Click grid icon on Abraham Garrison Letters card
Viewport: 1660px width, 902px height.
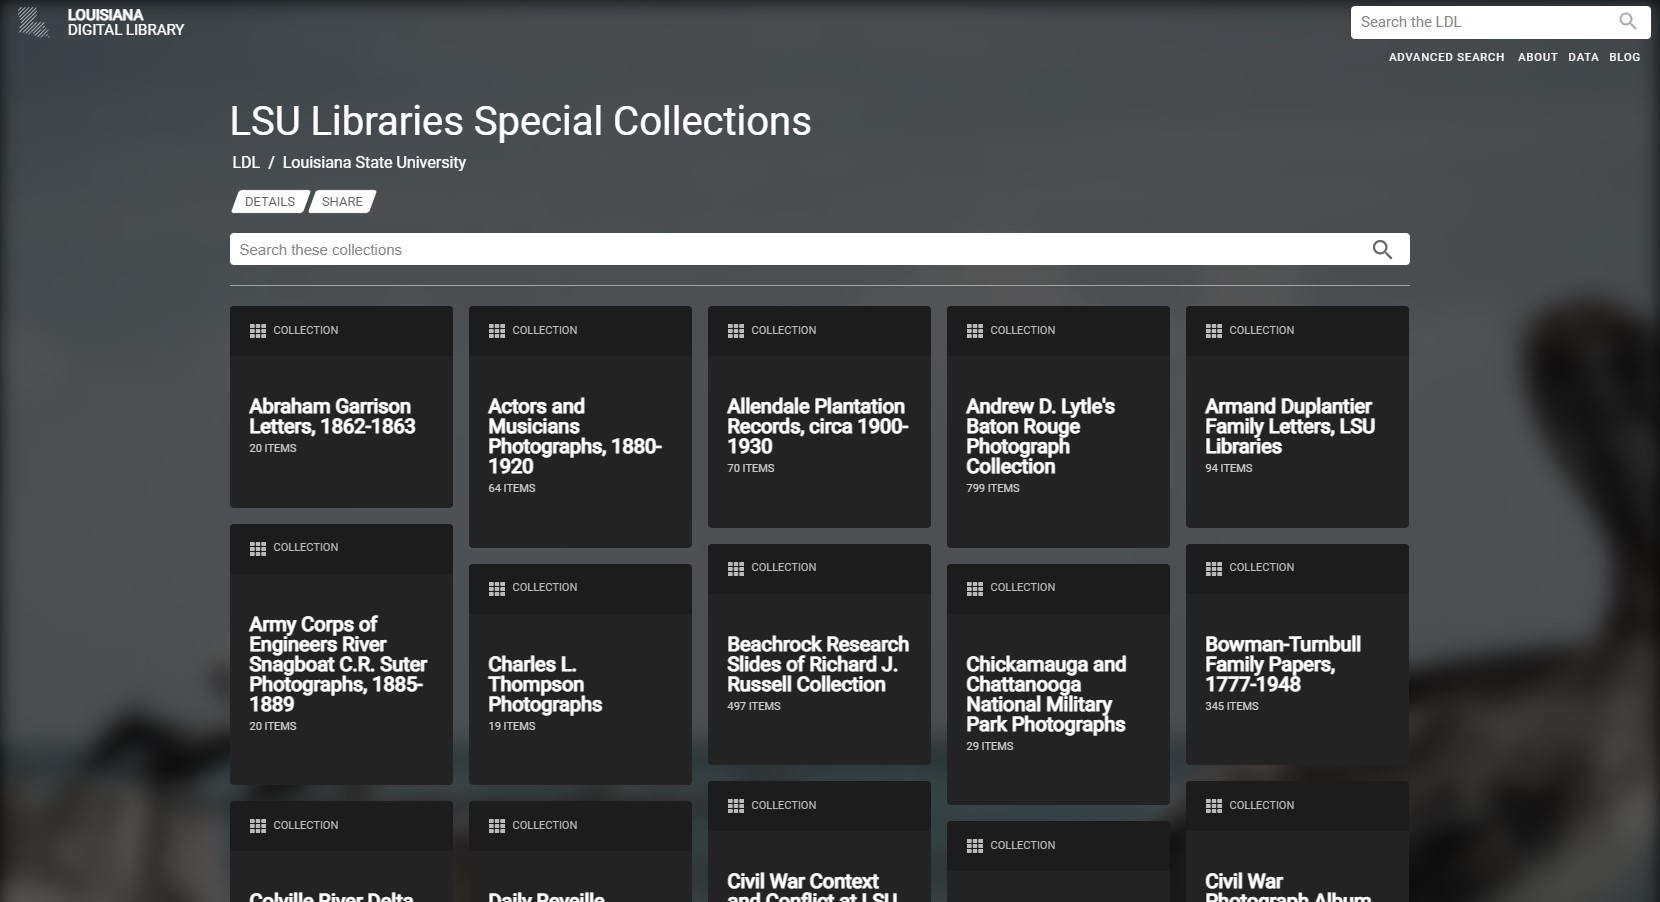[x=258, y=331]
